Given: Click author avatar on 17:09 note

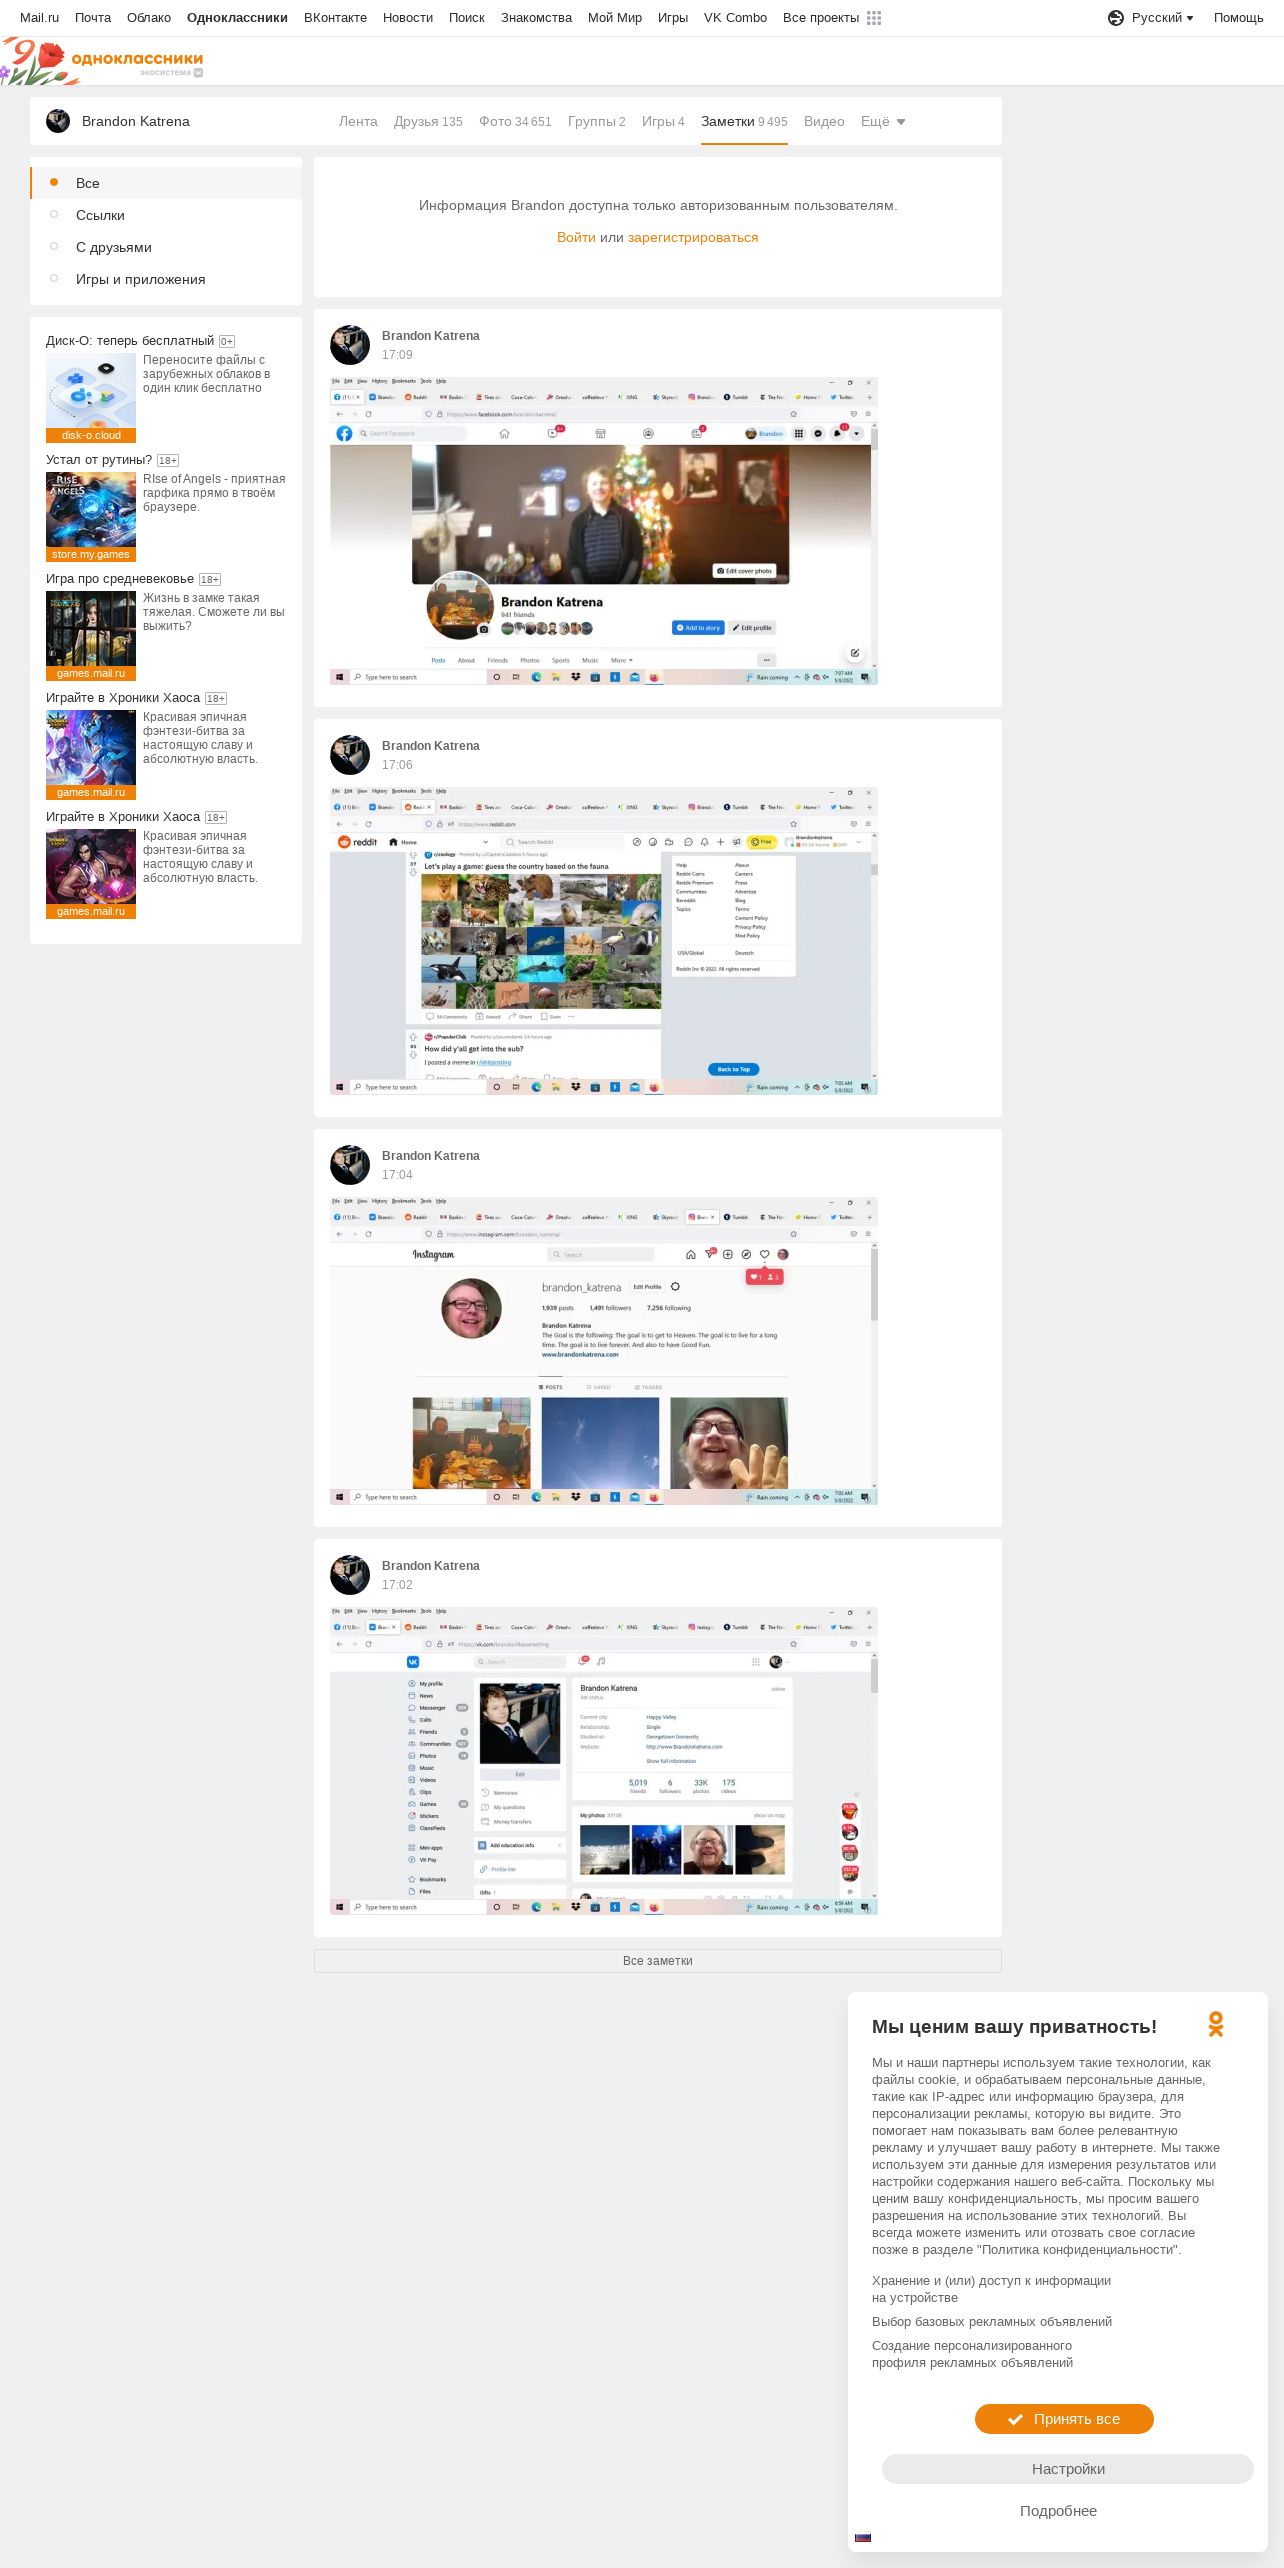Looking at the screenshot, I should click(350, 345).
